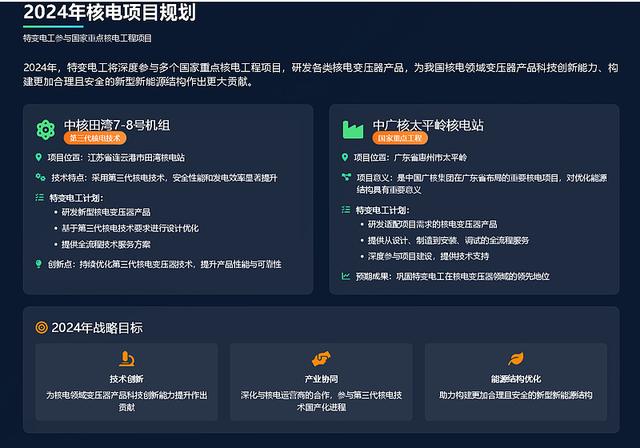640x448 pixels.
Task: Click the list icon beside 特变电工计划 in 田湾 card
Action: coord(40,198)
